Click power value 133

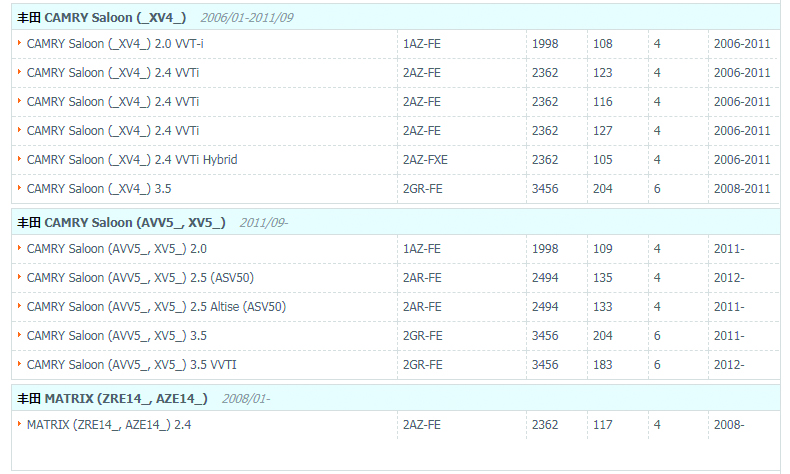pyautogui.click(x=603, y=307)
